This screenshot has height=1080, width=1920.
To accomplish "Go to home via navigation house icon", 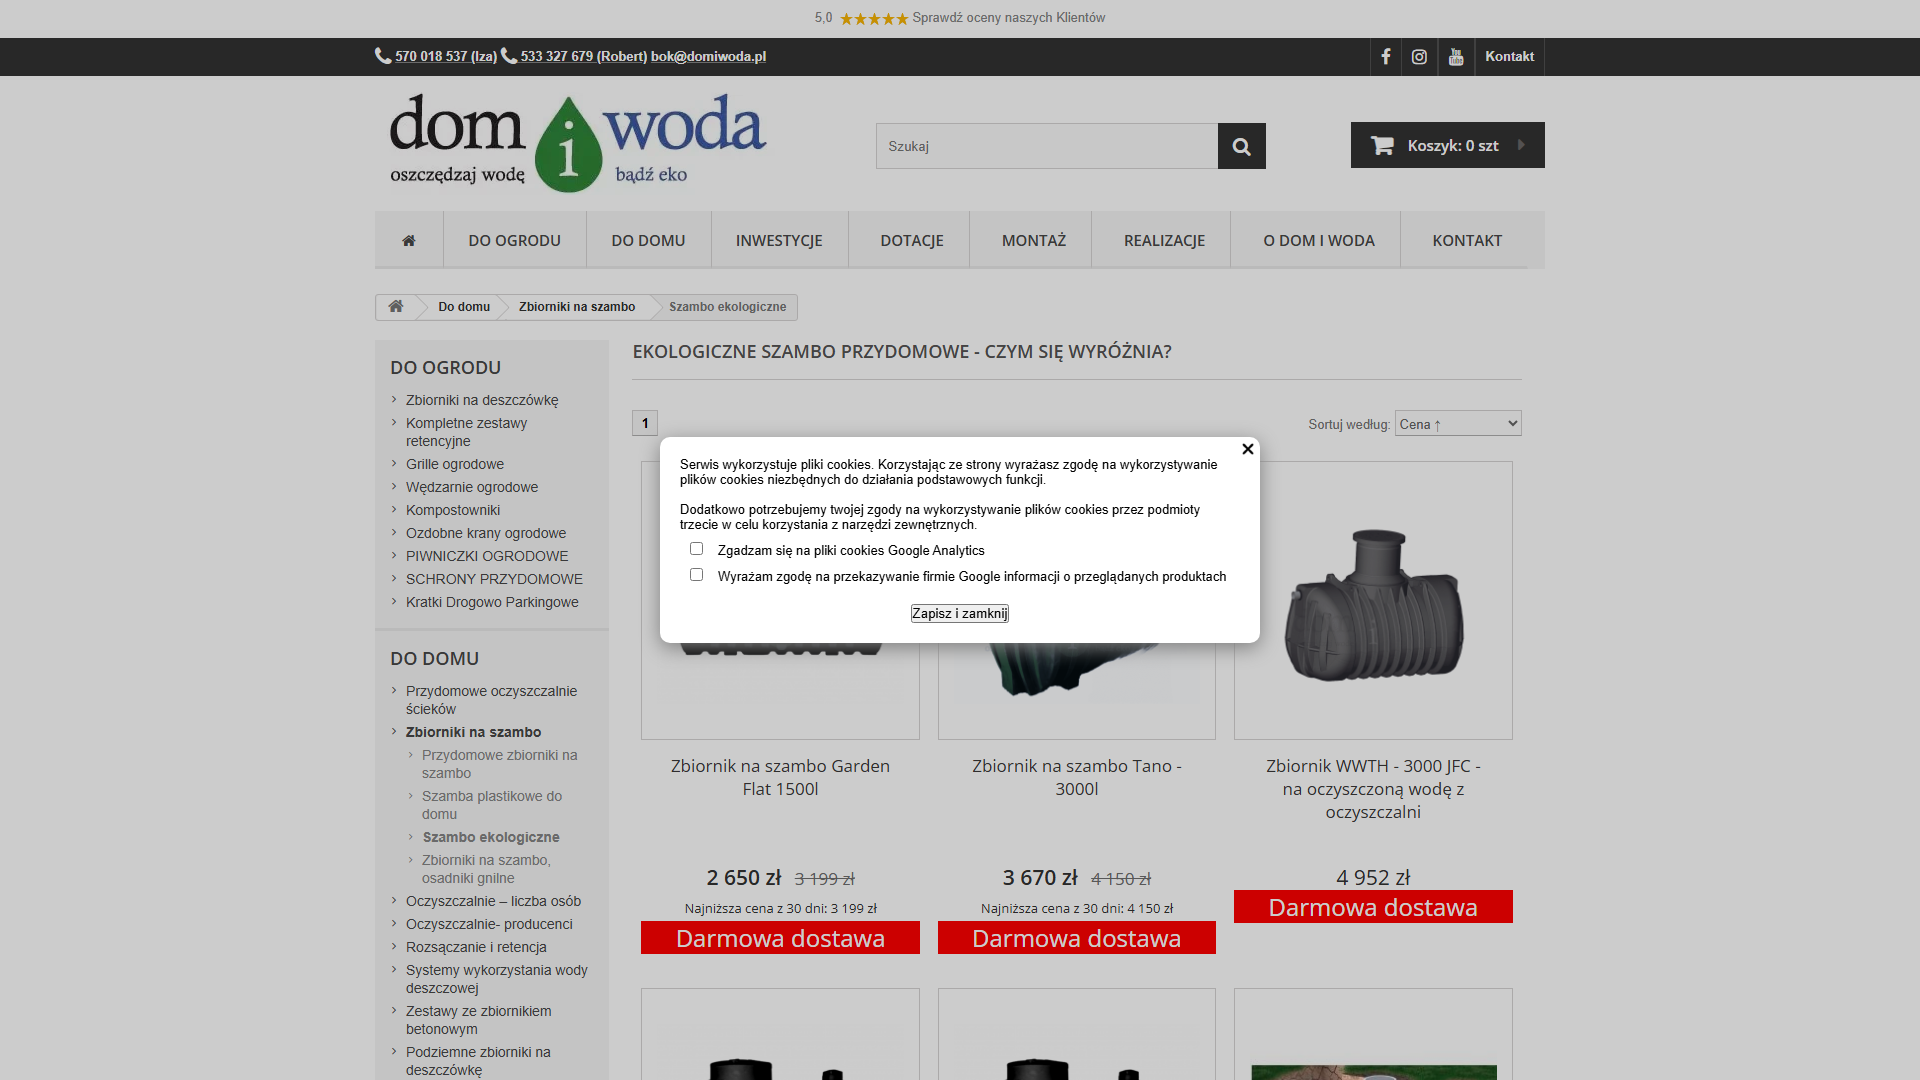I will [409, 240].
